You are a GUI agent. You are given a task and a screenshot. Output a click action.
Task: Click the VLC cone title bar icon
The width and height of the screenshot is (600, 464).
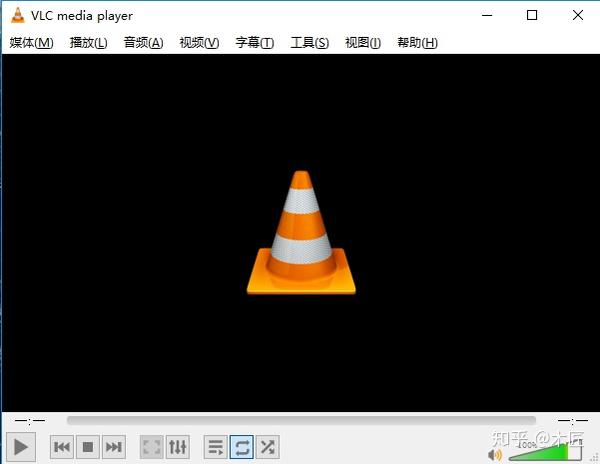point(18,15)
